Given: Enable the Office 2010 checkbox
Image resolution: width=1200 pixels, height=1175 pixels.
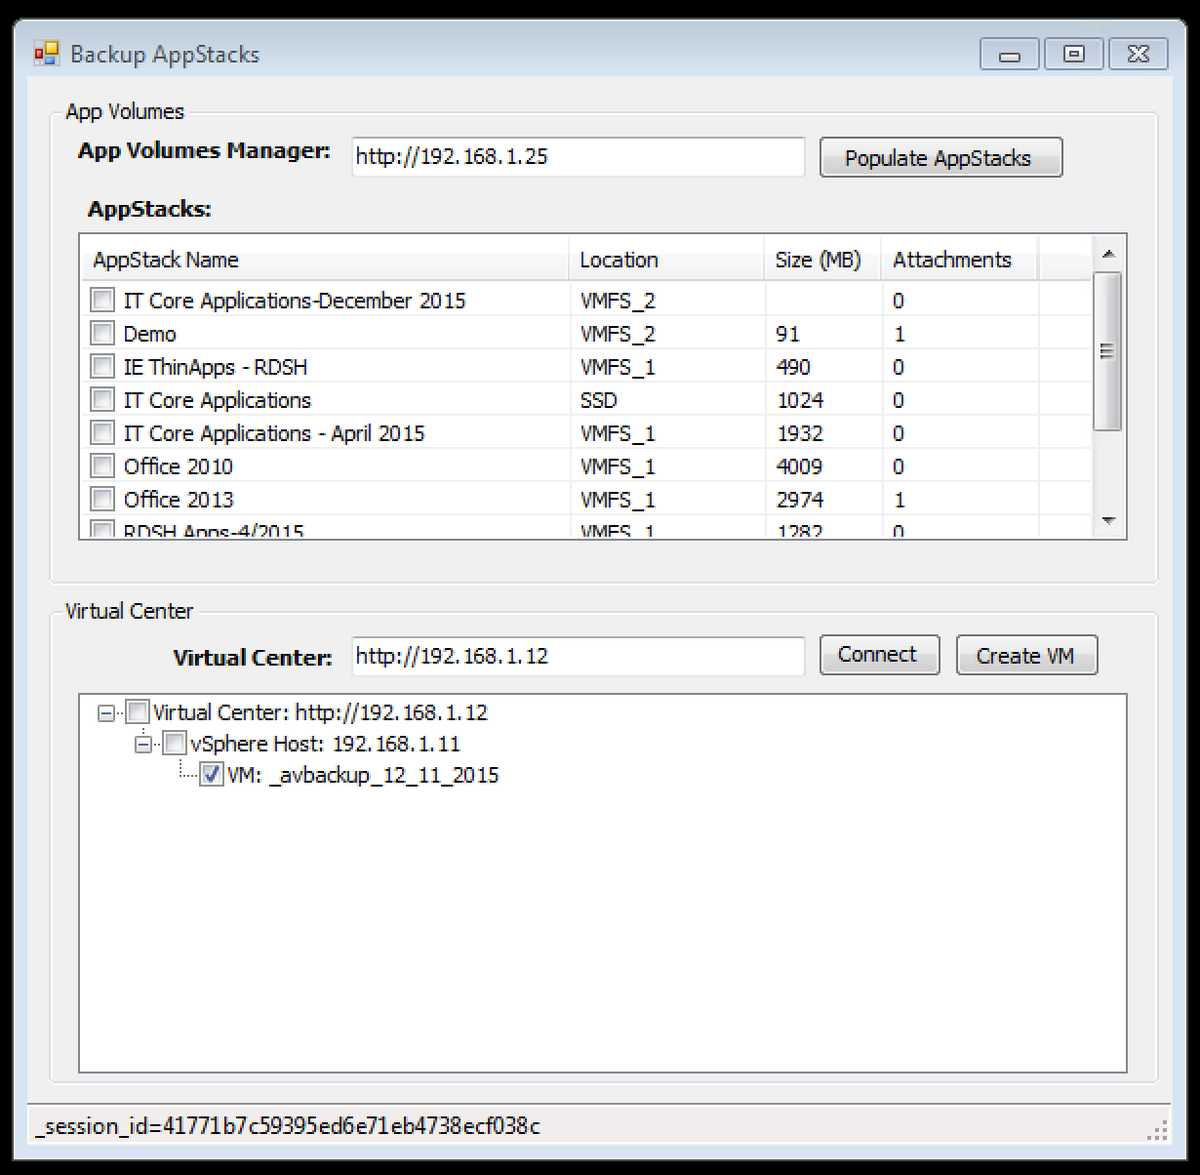Looking at the screenshot, I should point(102,465).
